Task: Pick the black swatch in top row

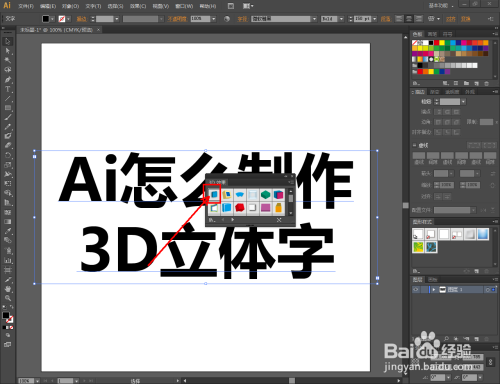Action: [x=431, y=43]
